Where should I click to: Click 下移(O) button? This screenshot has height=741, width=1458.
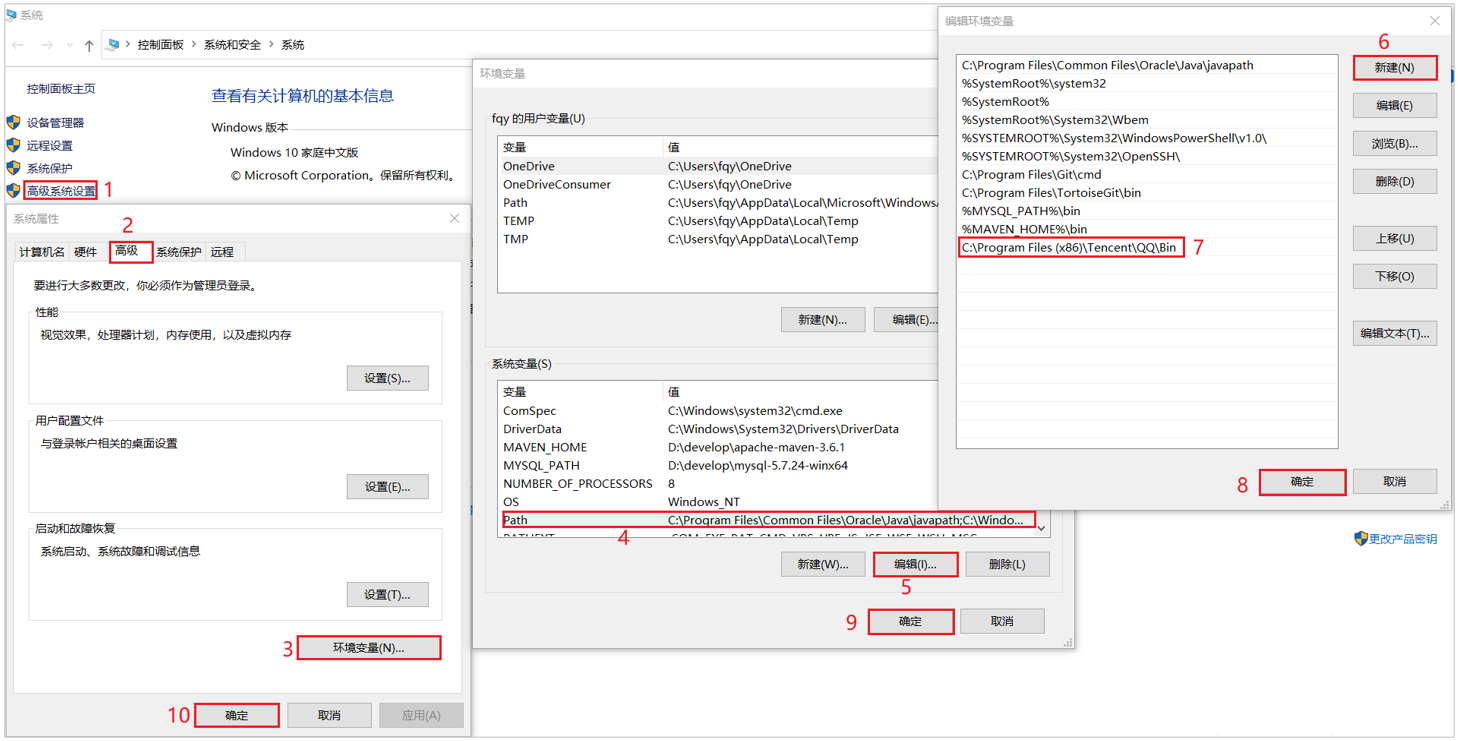1395,276
